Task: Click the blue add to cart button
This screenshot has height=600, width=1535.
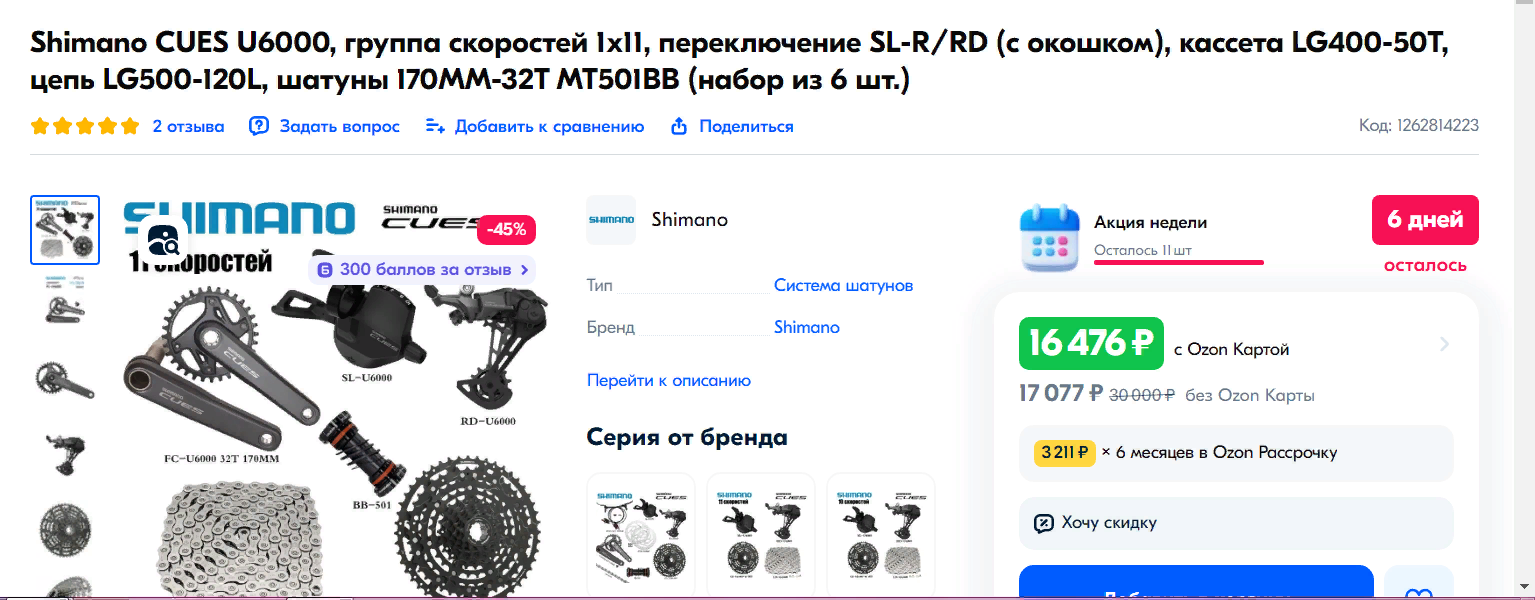Action: pos(1196,585)
